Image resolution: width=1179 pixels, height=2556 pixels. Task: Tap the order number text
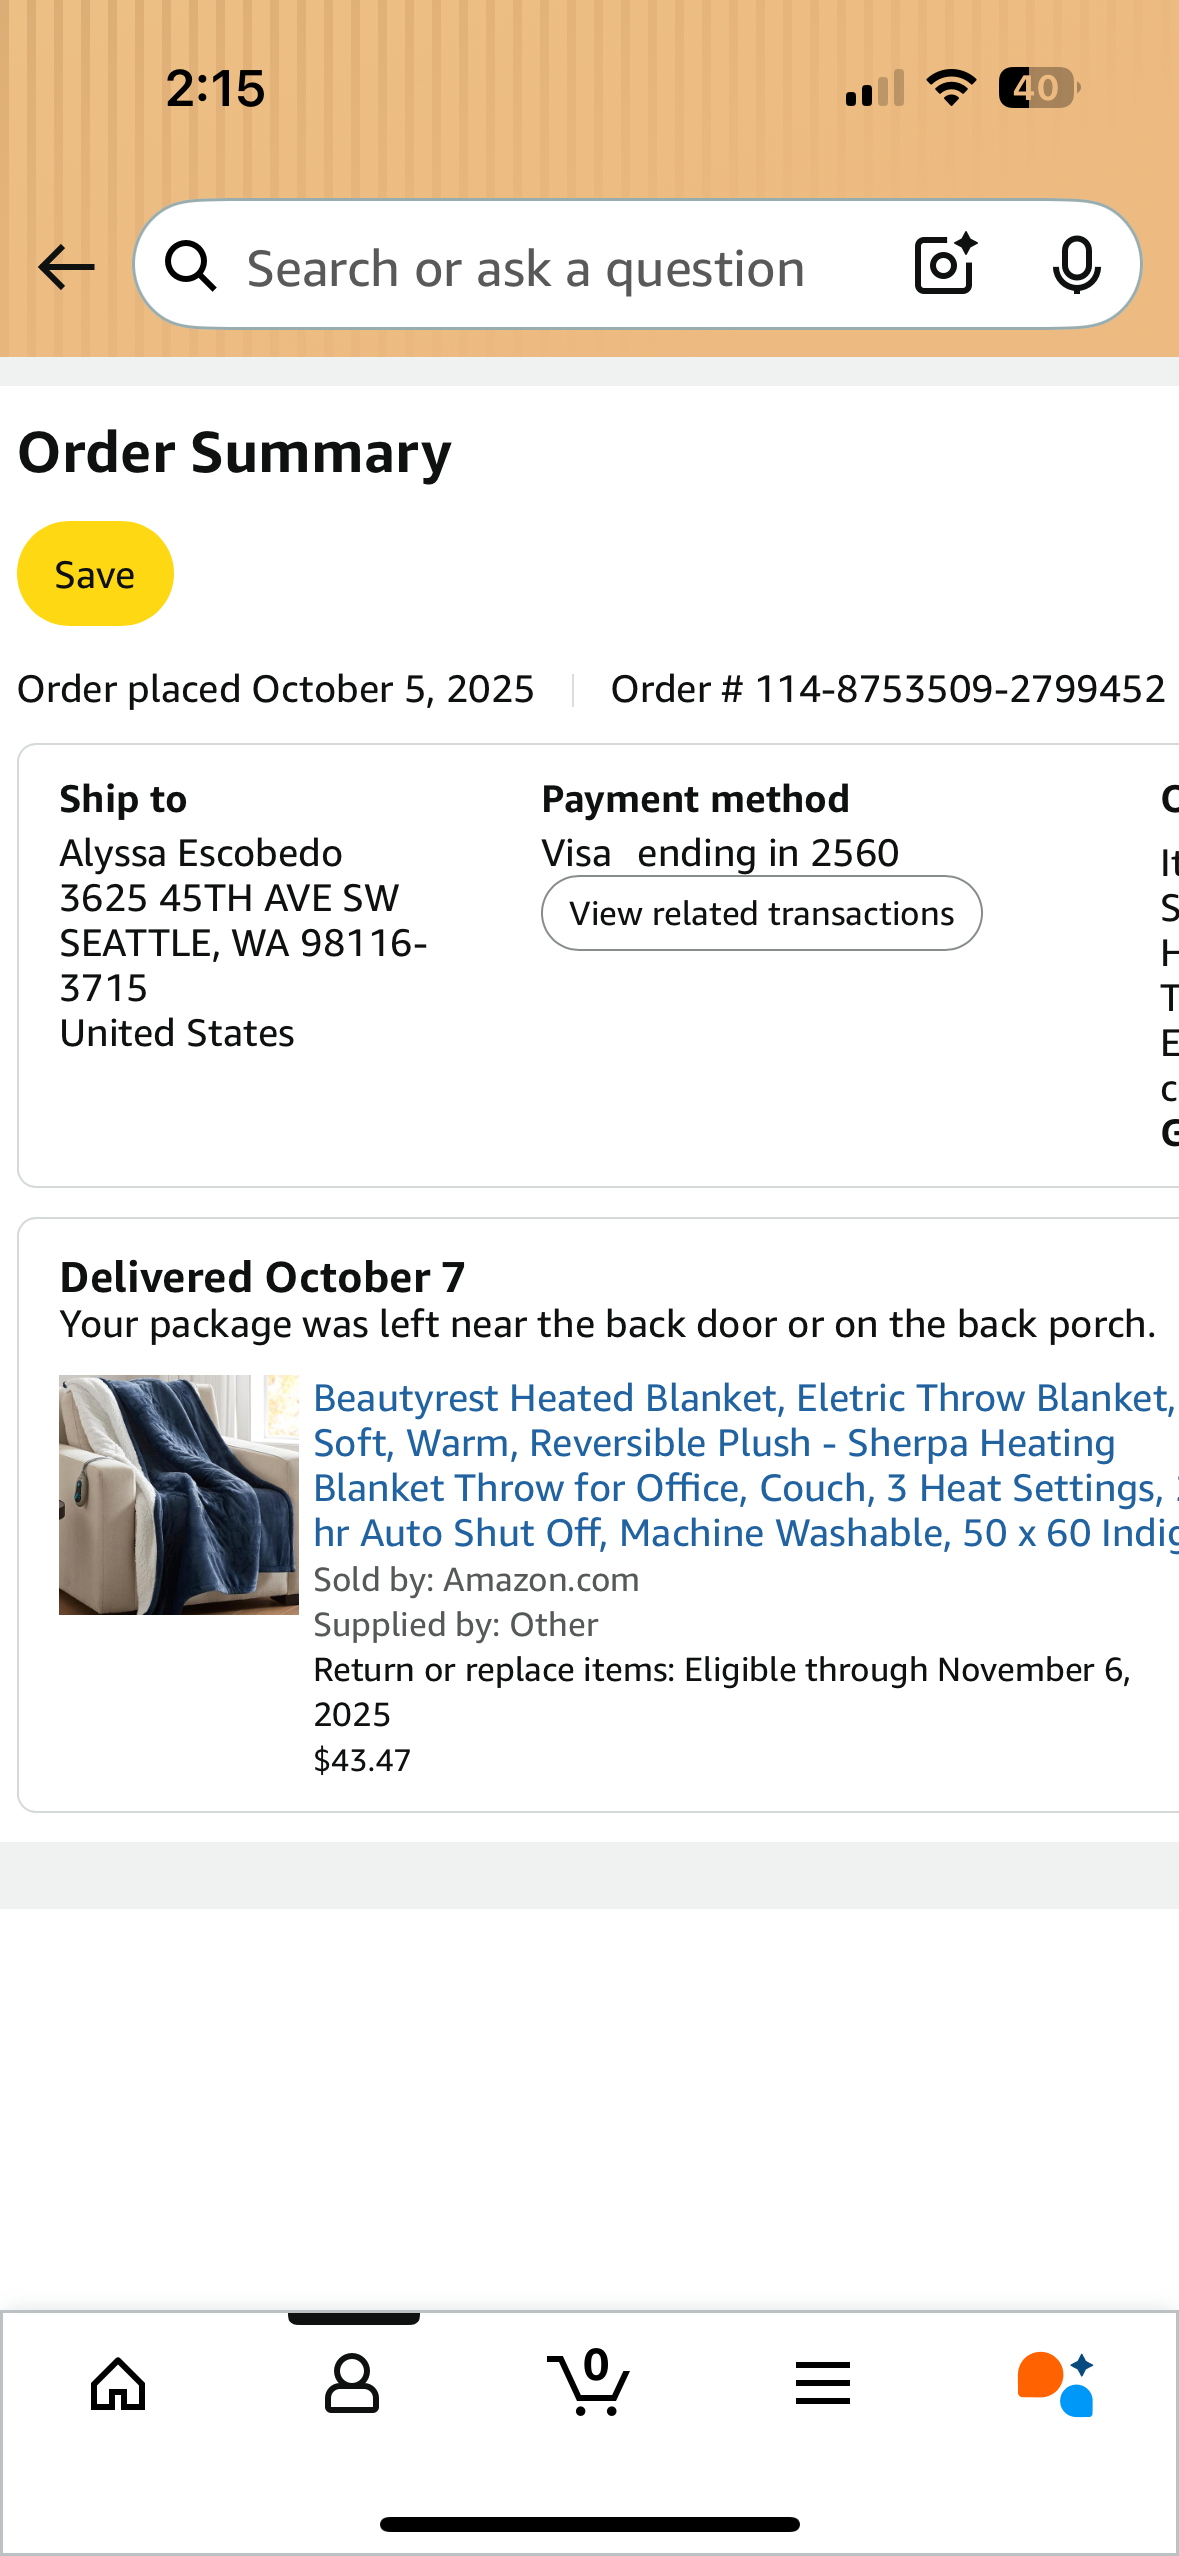(888, 689)
